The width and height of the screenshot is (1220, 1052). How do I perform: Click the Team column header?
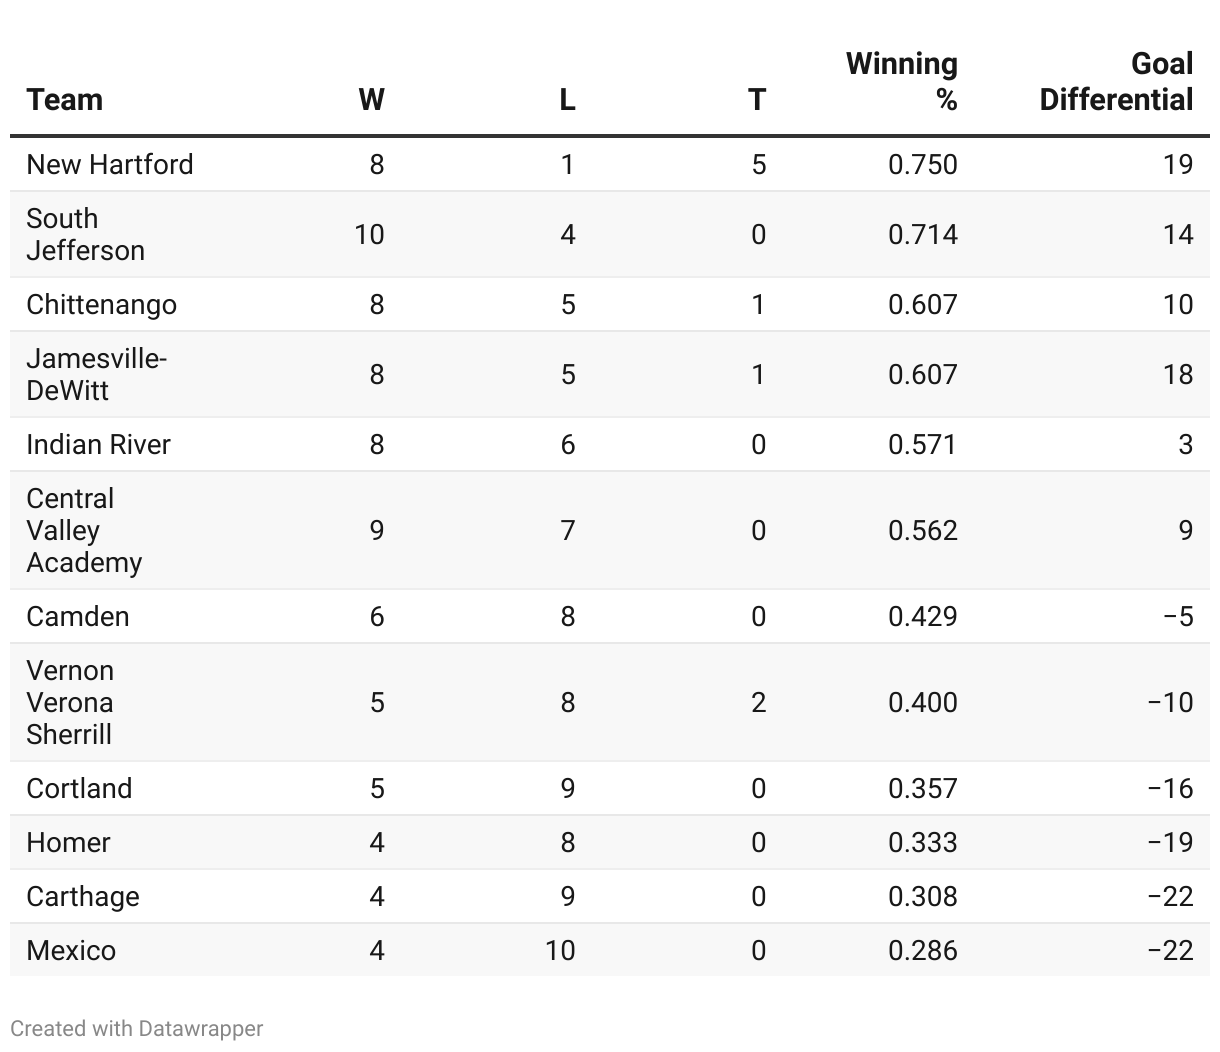(x=65, y=100)
